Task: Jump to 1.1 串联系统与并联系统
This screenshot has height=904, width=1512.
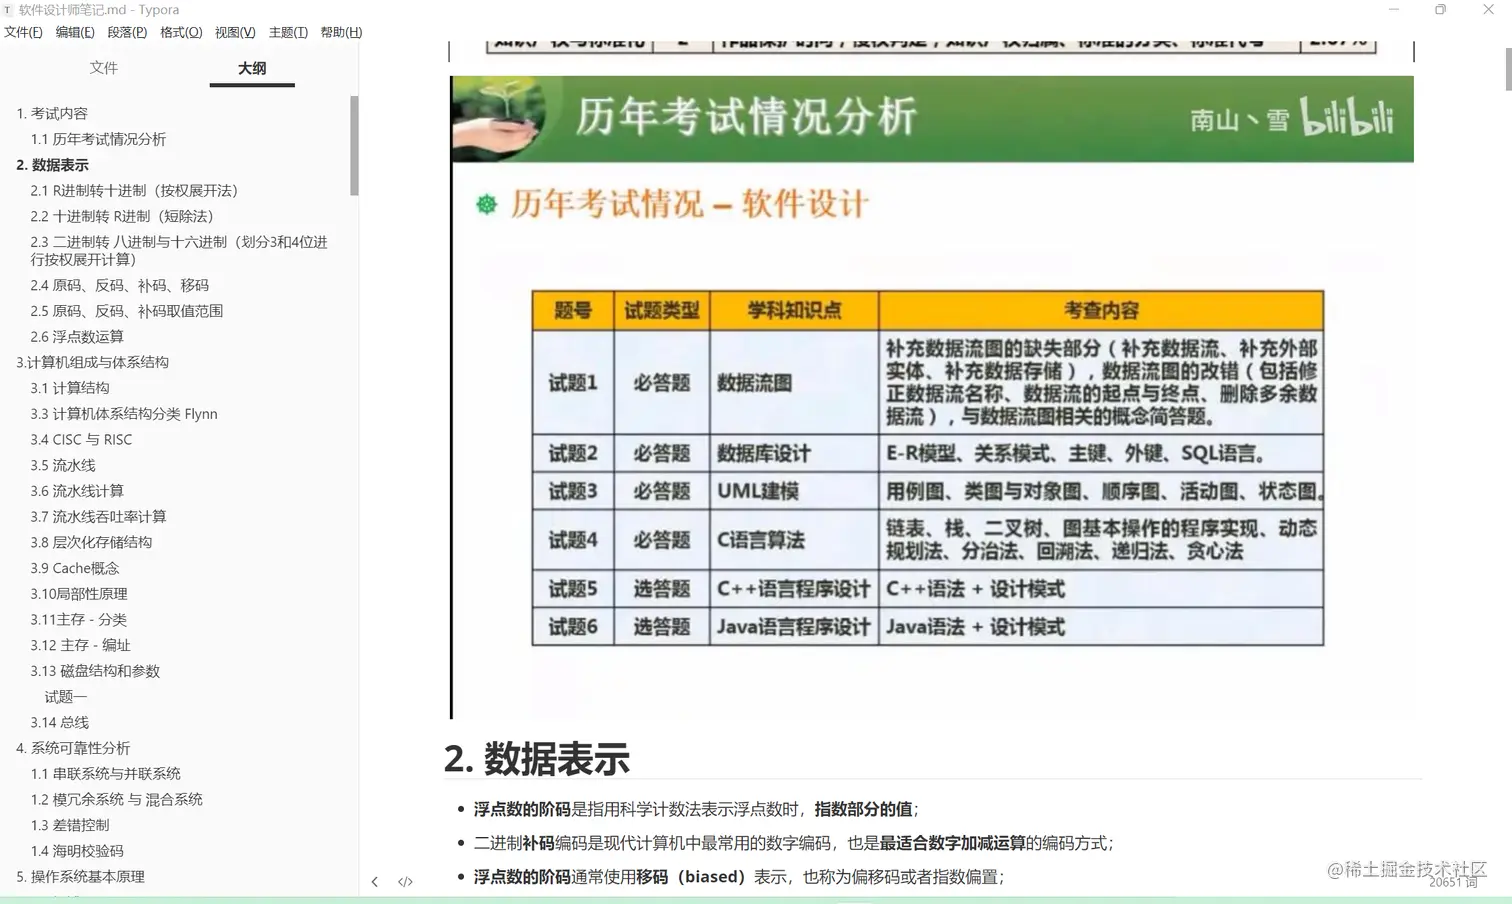Action: pyautogui.click(x=106, y=774)
